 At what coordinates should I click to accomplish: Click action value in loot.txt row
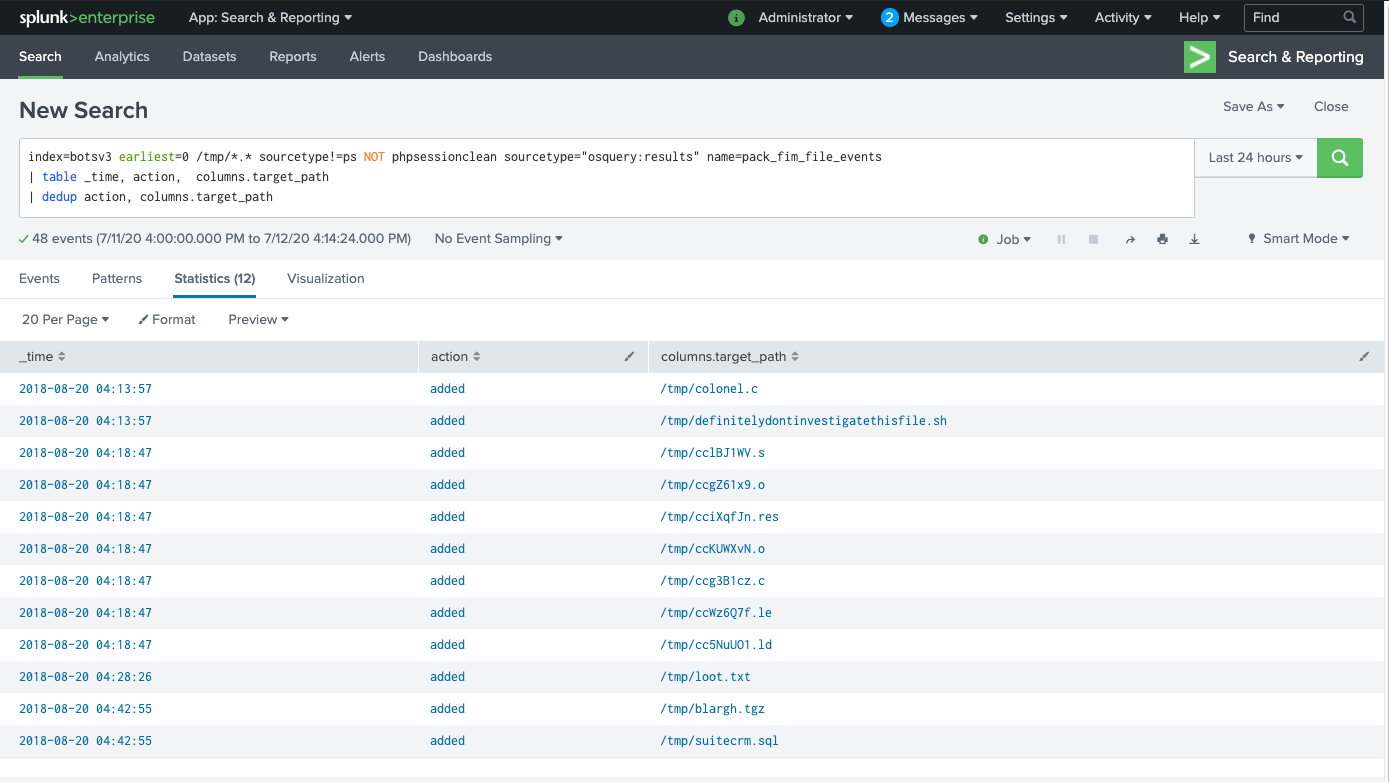448,677
